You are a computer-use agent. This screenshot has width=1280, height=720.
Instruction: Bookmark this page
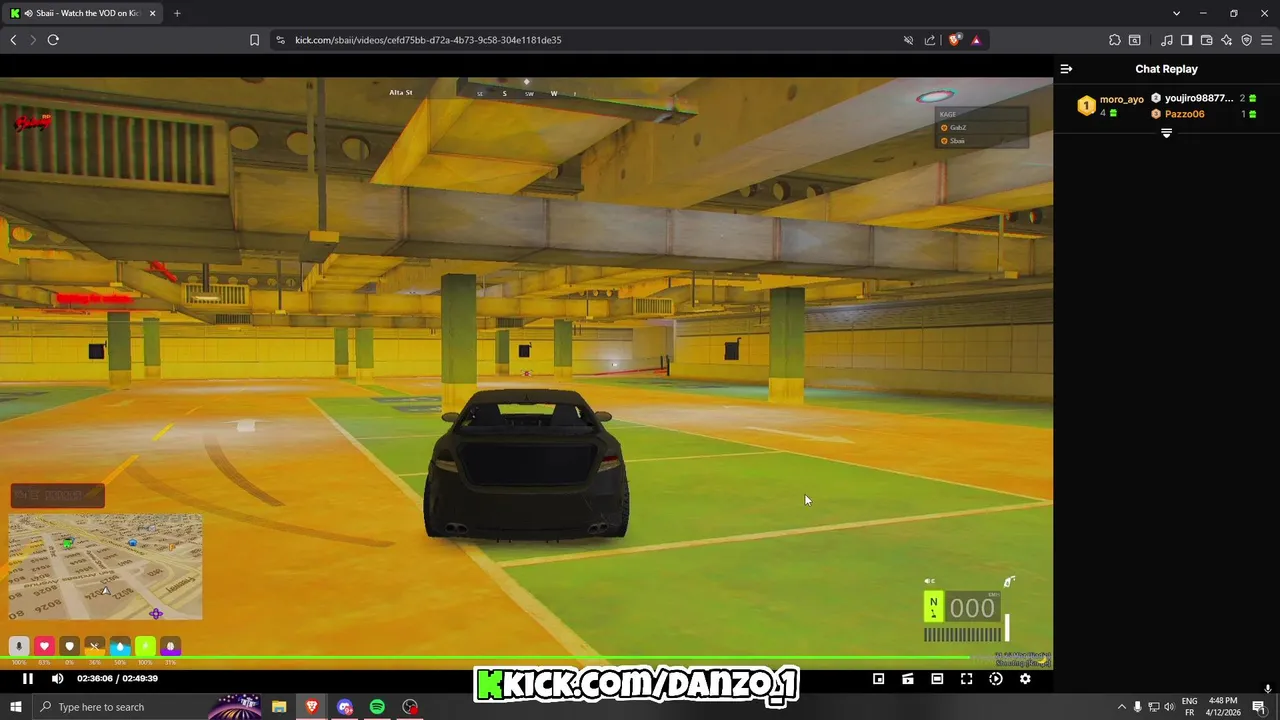click(254, 40)
